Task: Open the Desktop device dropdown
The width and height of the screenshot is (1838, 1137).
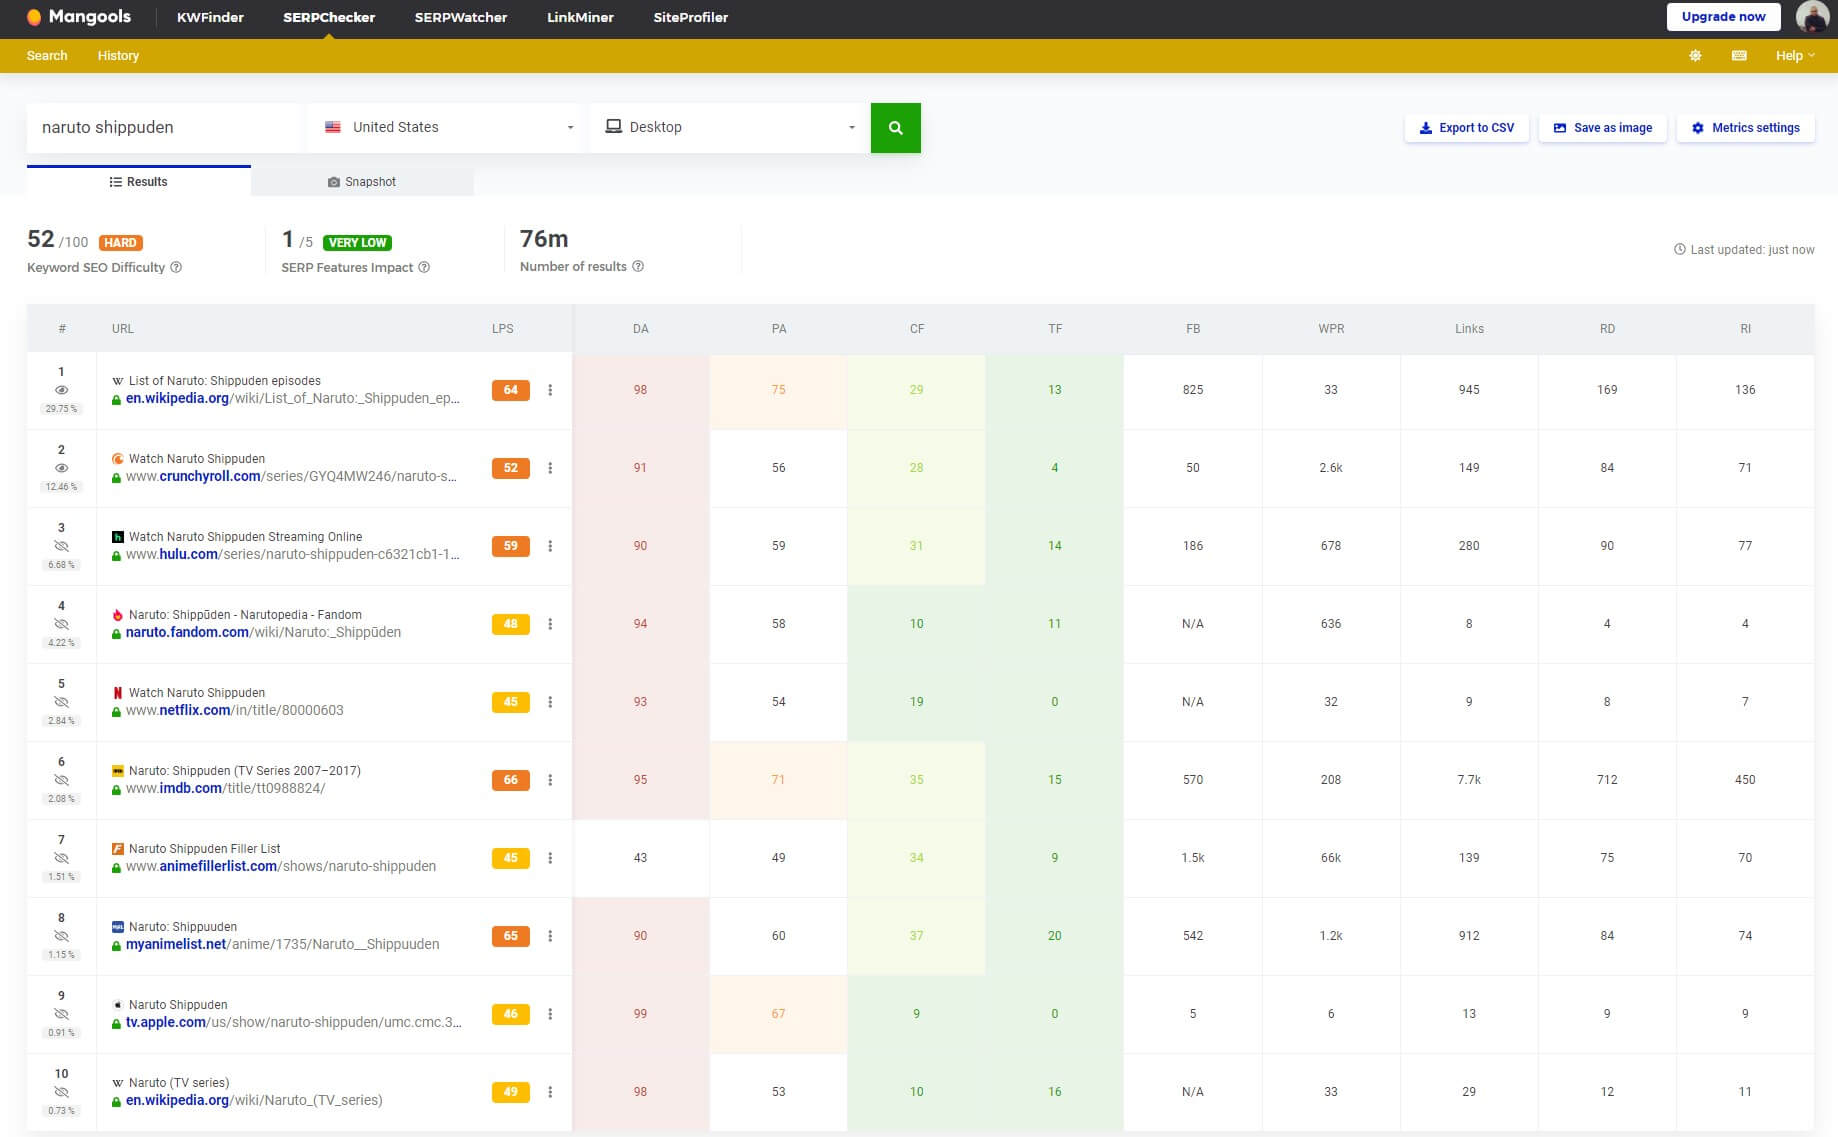Action: click(x=729, y=128)
